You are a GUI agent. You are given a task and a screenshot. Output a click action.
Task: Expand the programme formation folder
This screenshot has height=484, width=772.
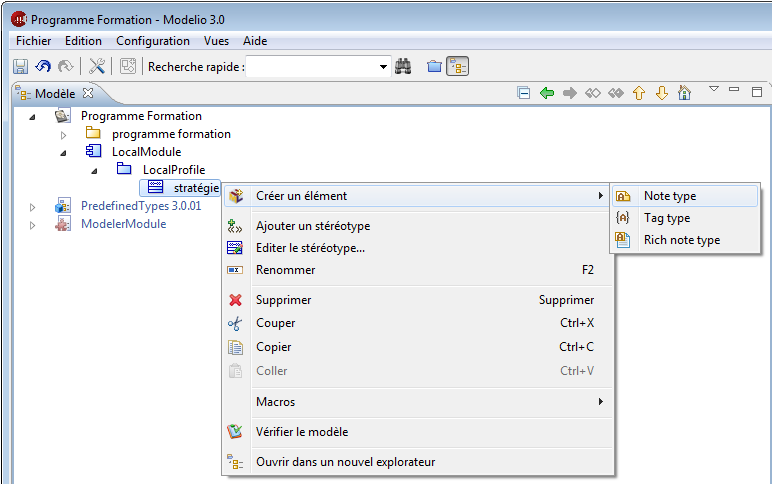coord(64,134)
